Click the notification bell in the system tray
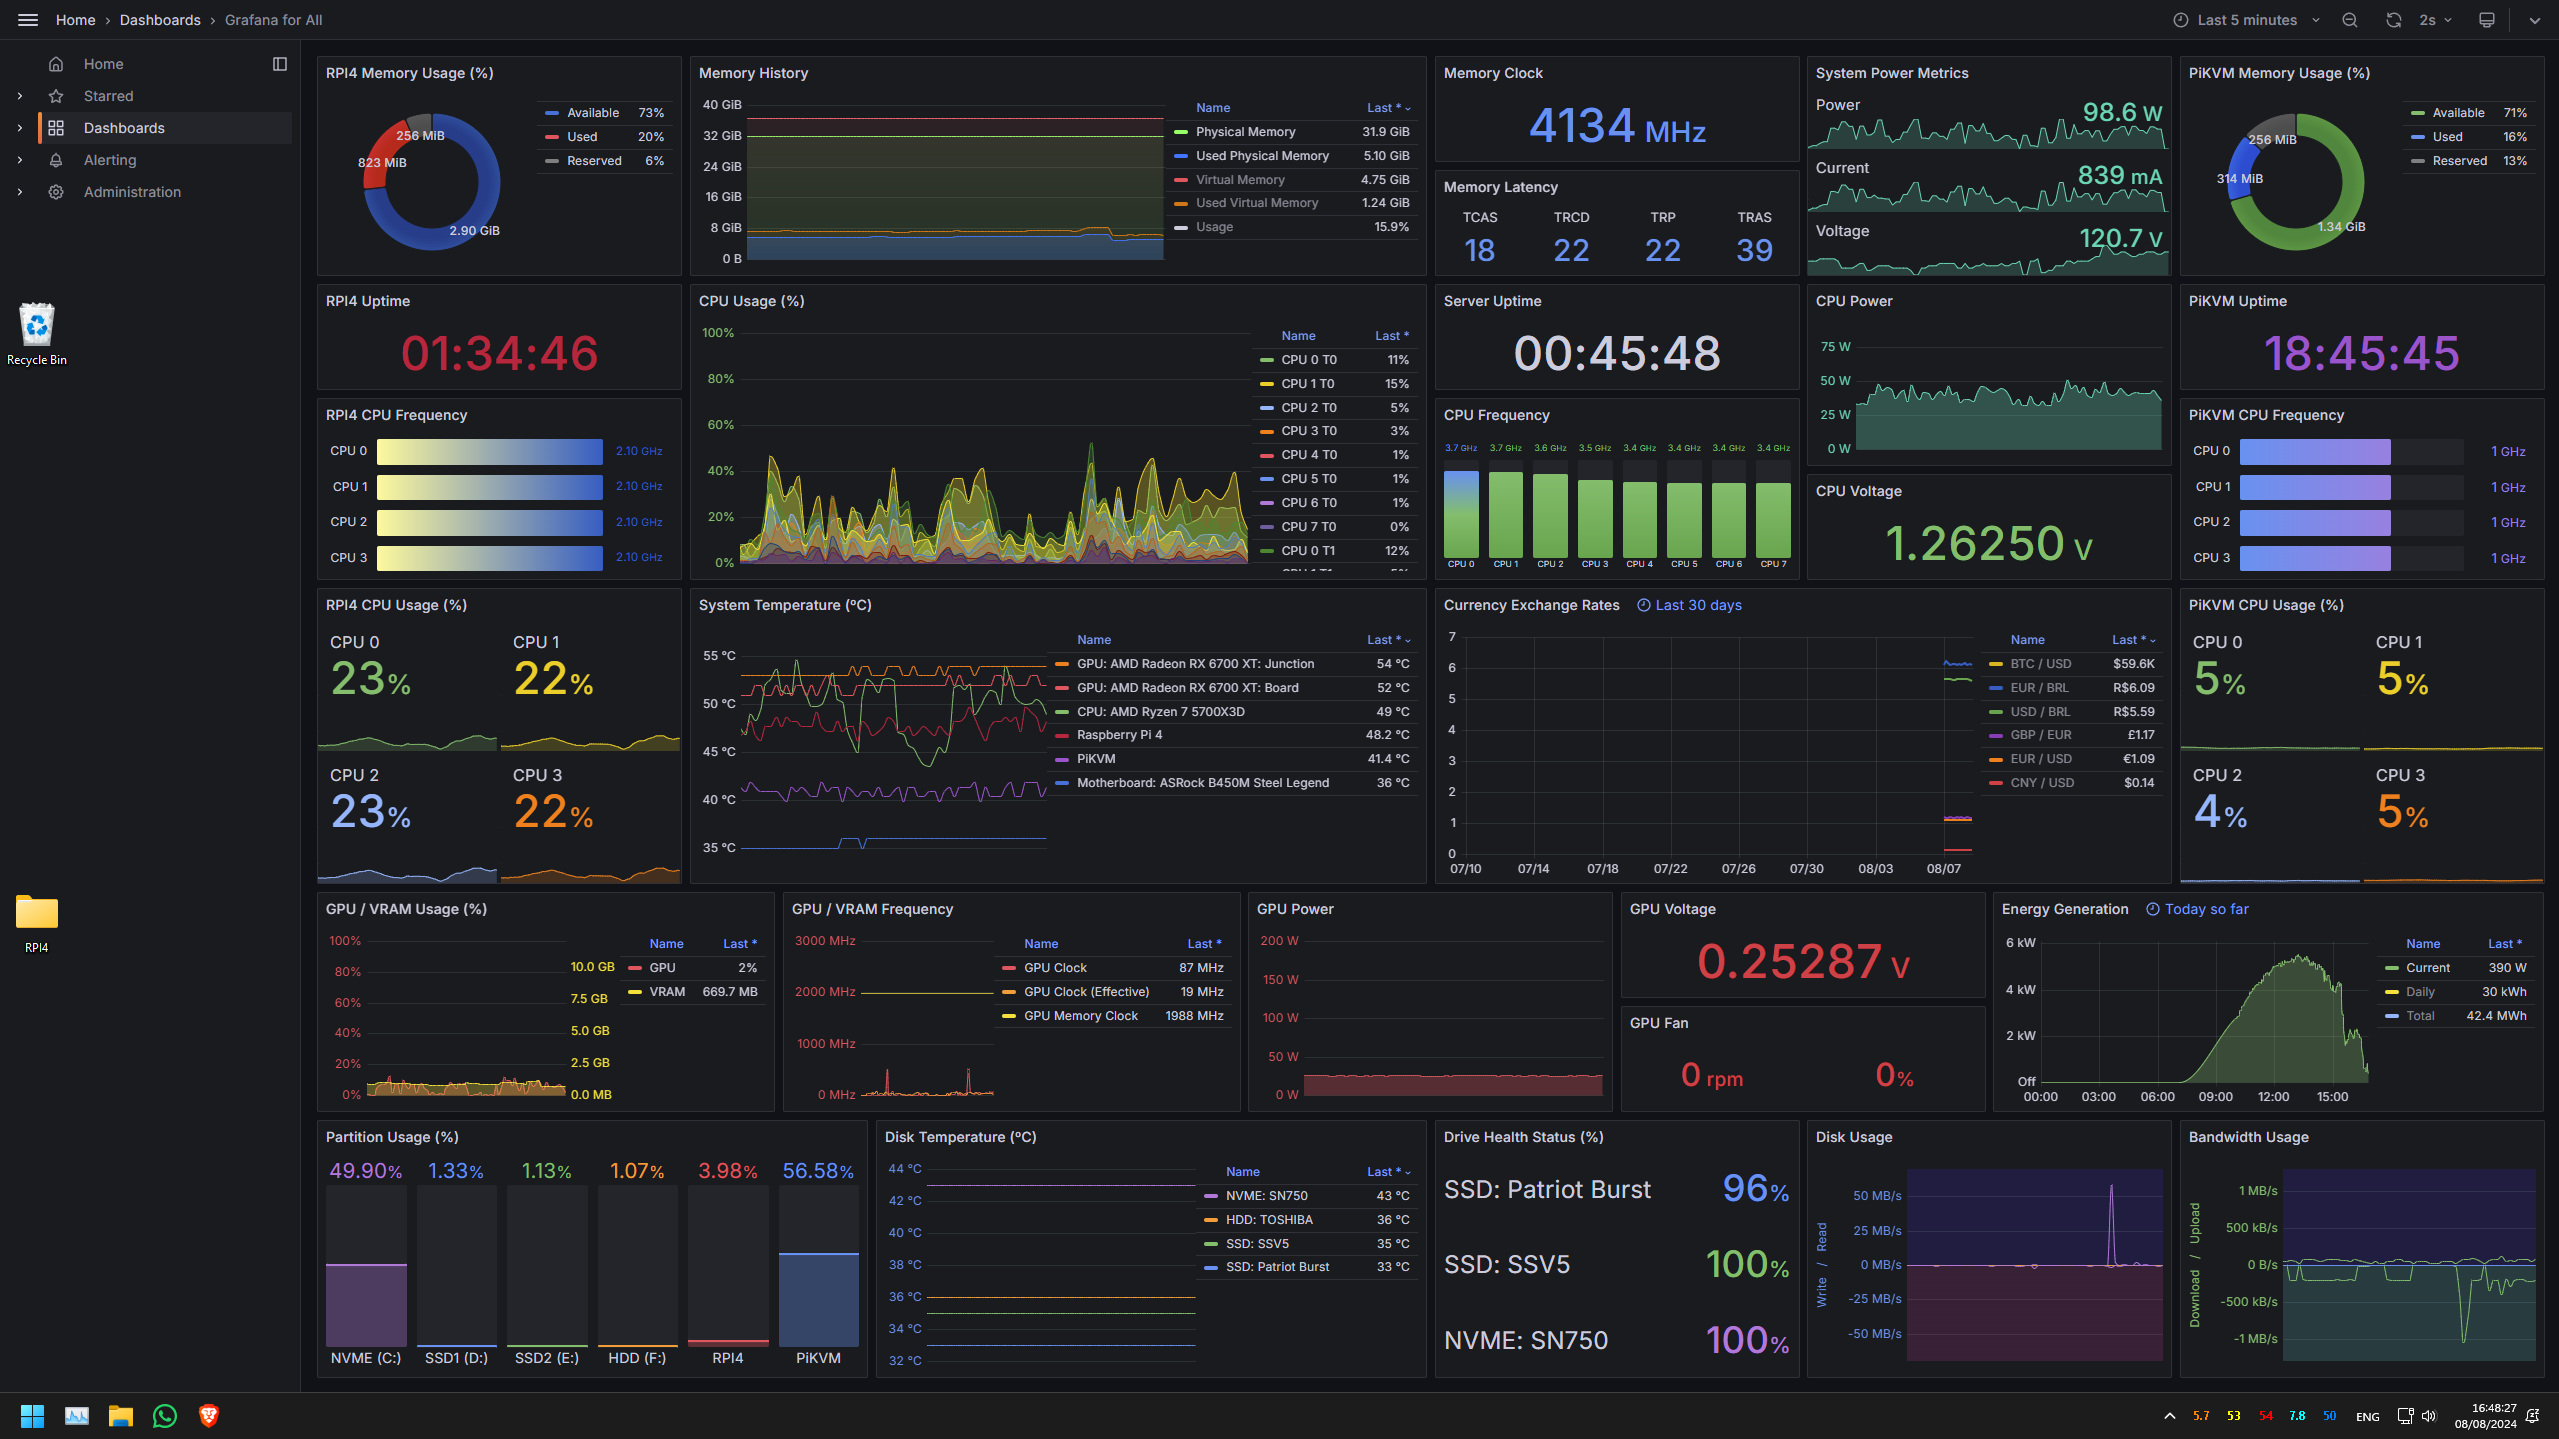 click(x=2533, y=1416)
